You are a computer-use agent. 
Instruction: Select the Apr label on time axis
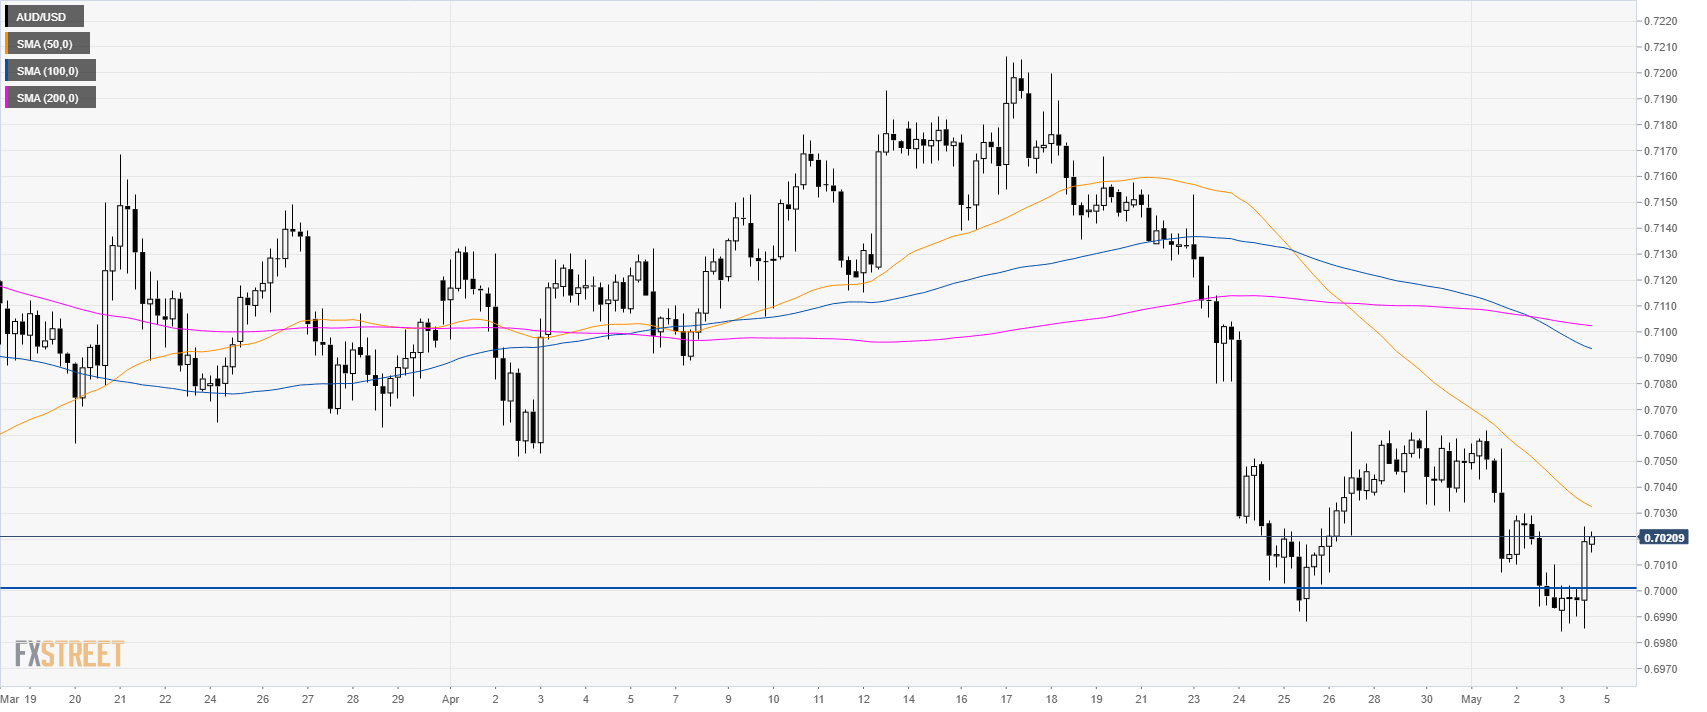450,699
